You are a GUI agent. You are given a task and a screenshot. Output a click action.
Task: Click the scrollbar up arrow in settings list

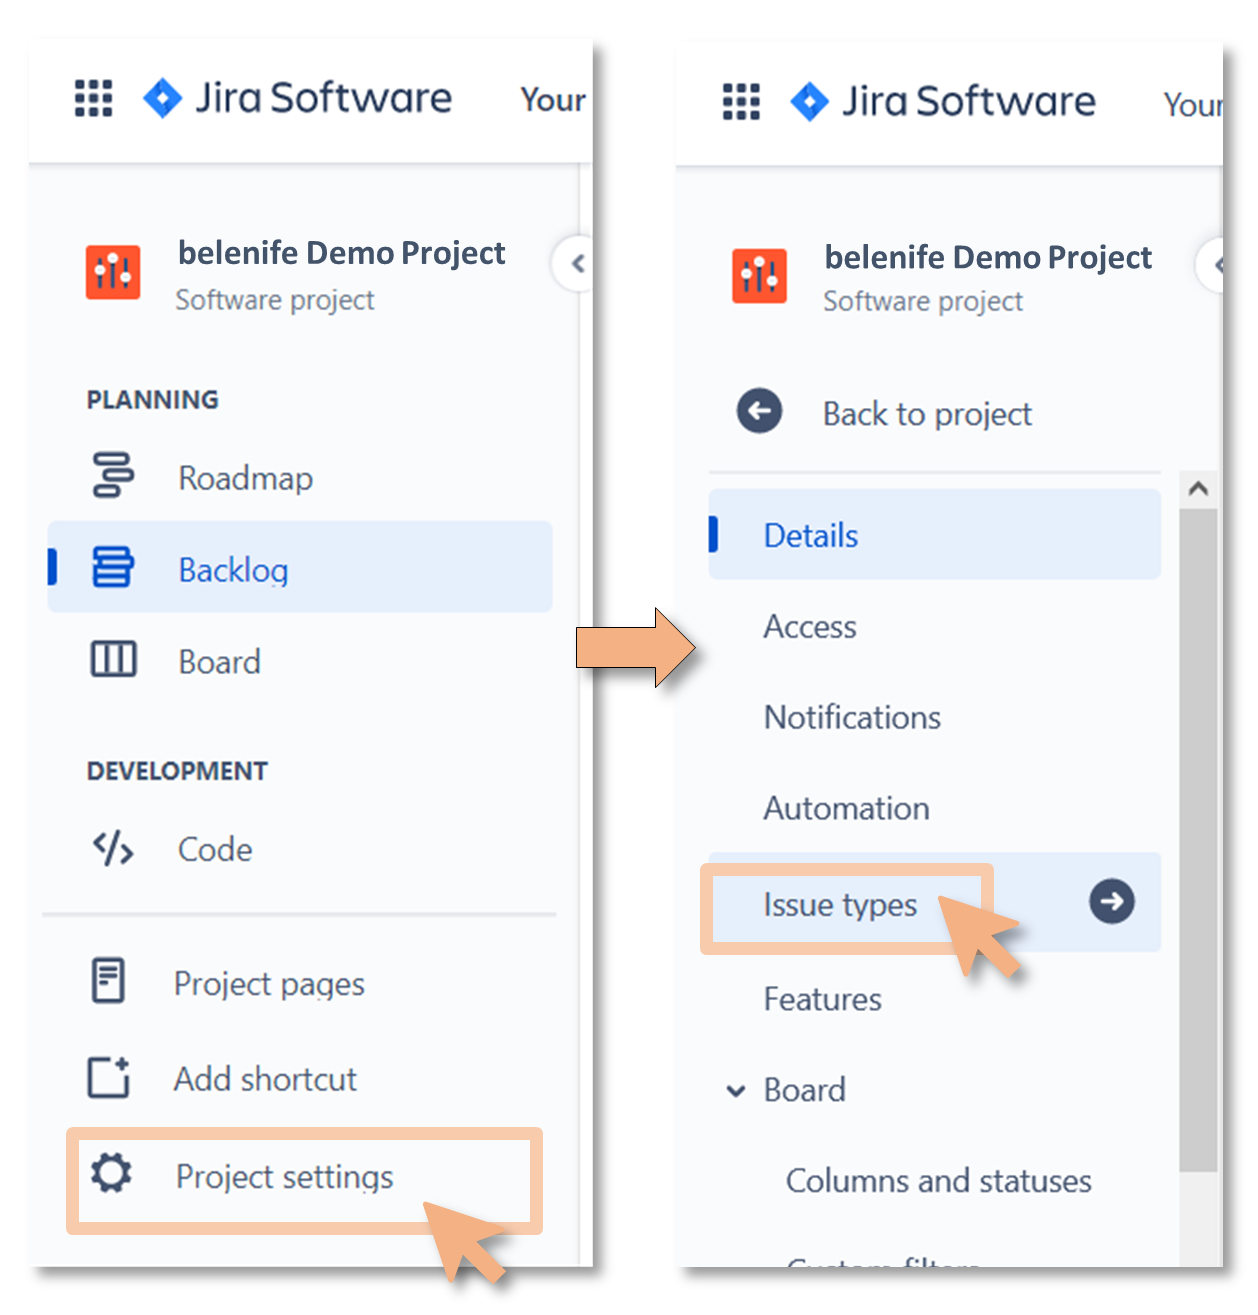tap(1198, 489)
